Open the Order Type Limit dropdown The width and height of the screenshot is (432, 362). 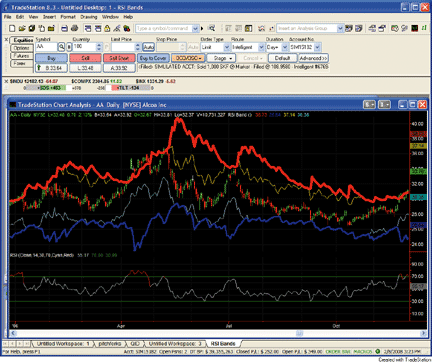pos(227,47)
